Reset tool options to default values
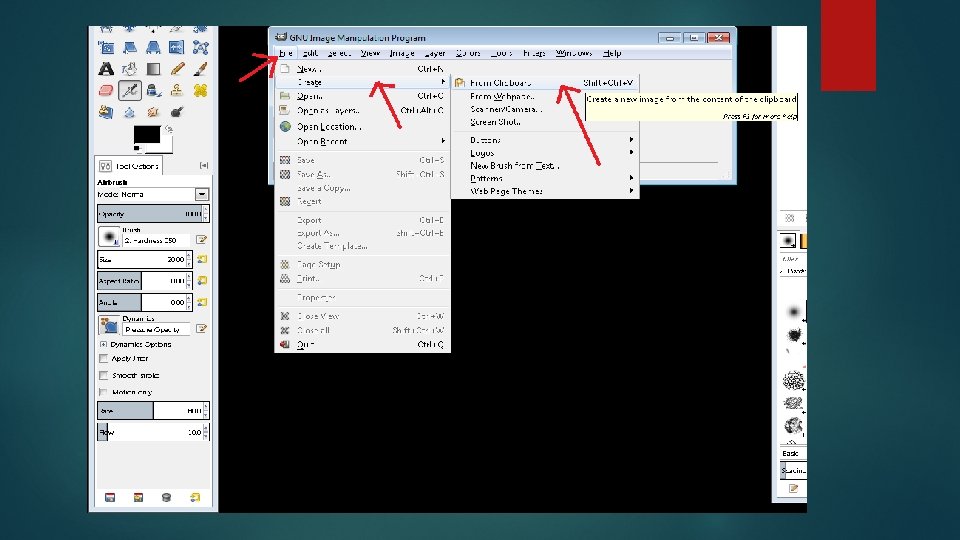Viewport: 960px width, 540px height. coord(195,497)
